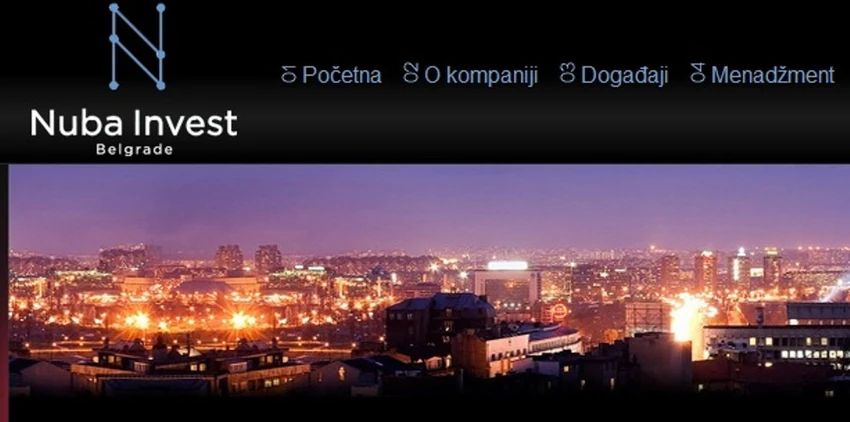Select the Menadžment menu item

coord(772,74)
